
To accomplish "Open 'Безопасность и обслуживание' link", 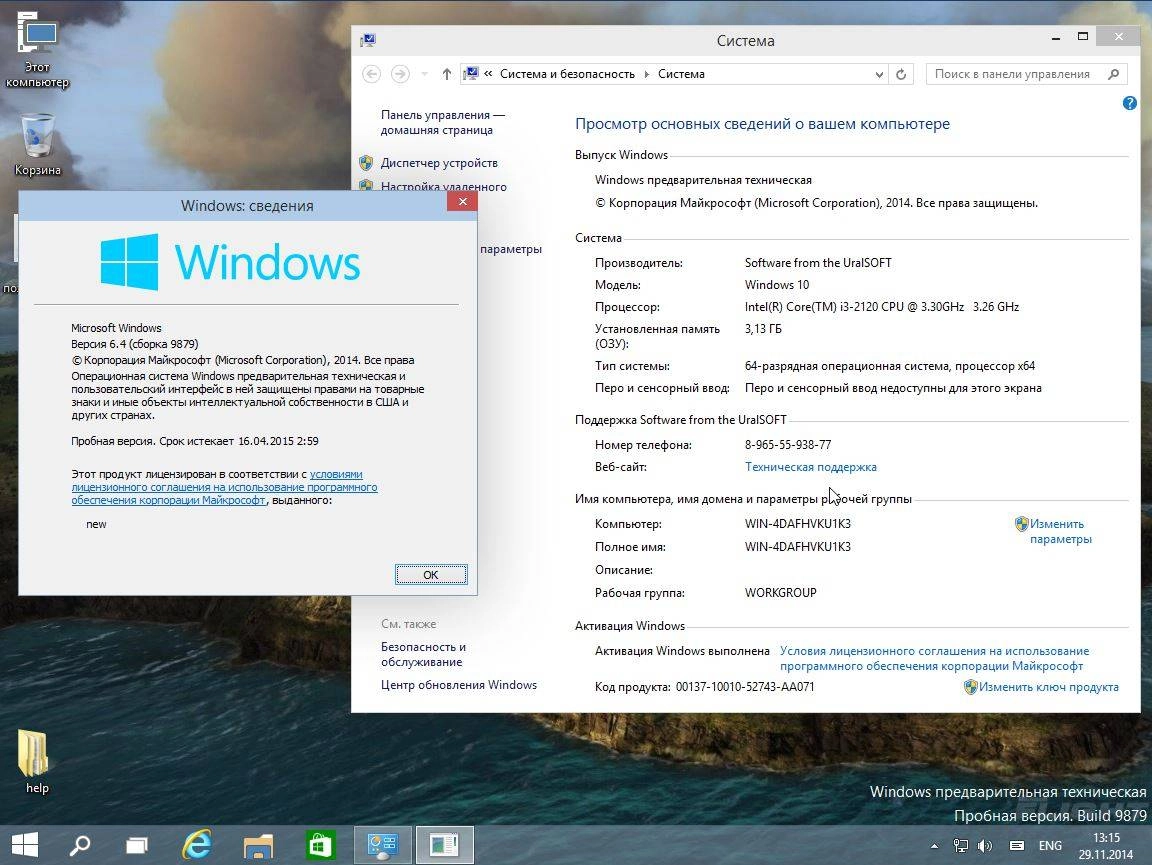I will click(423, 654).
